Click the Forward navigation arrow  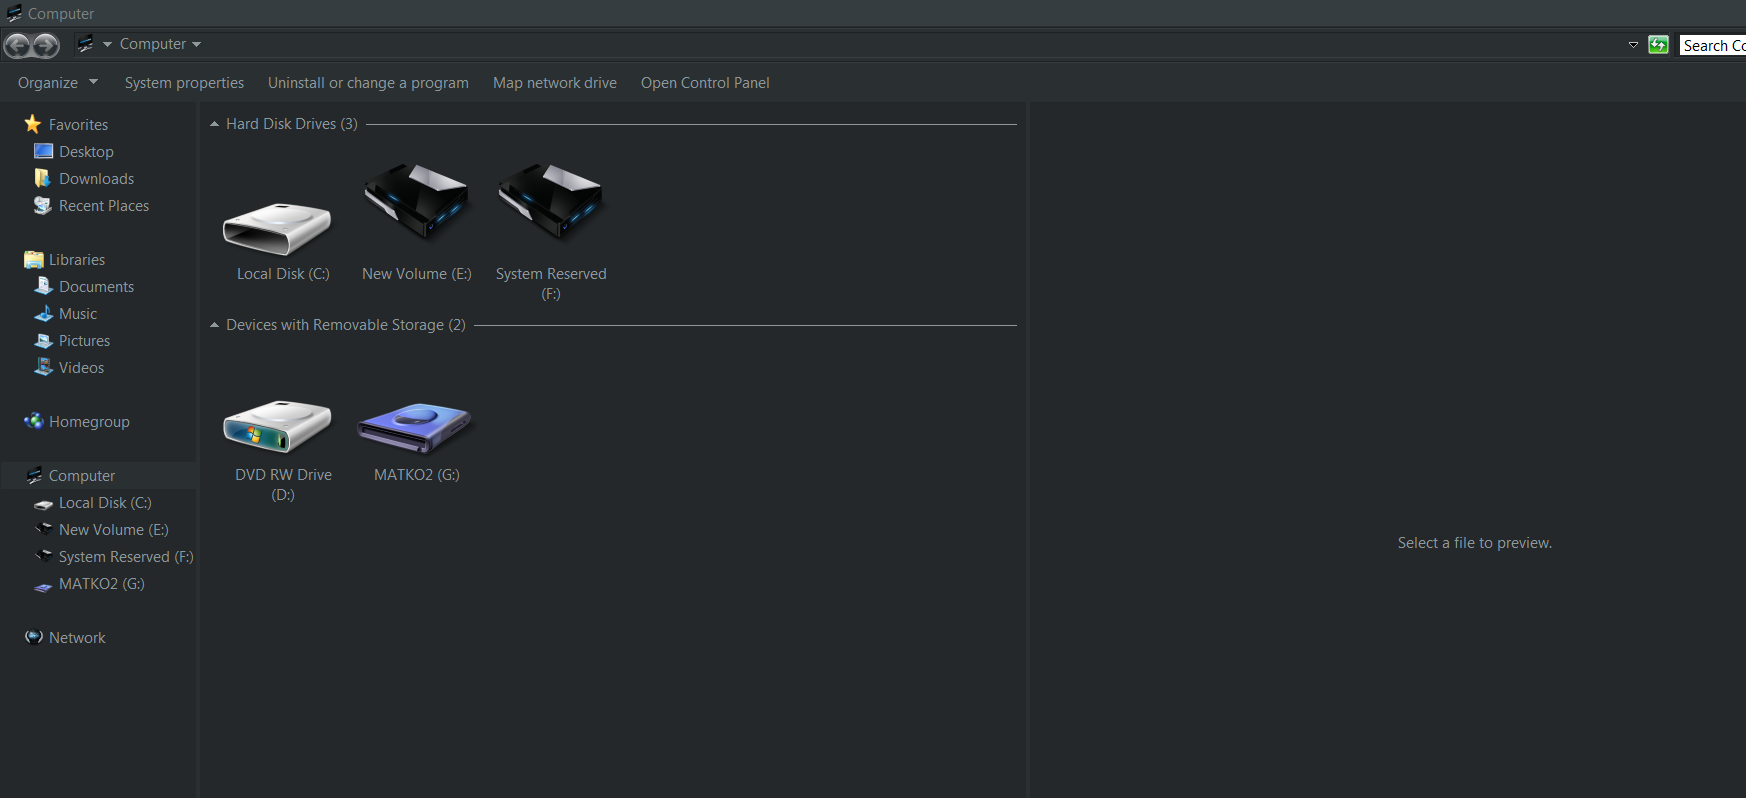click(x=46, y=45)
